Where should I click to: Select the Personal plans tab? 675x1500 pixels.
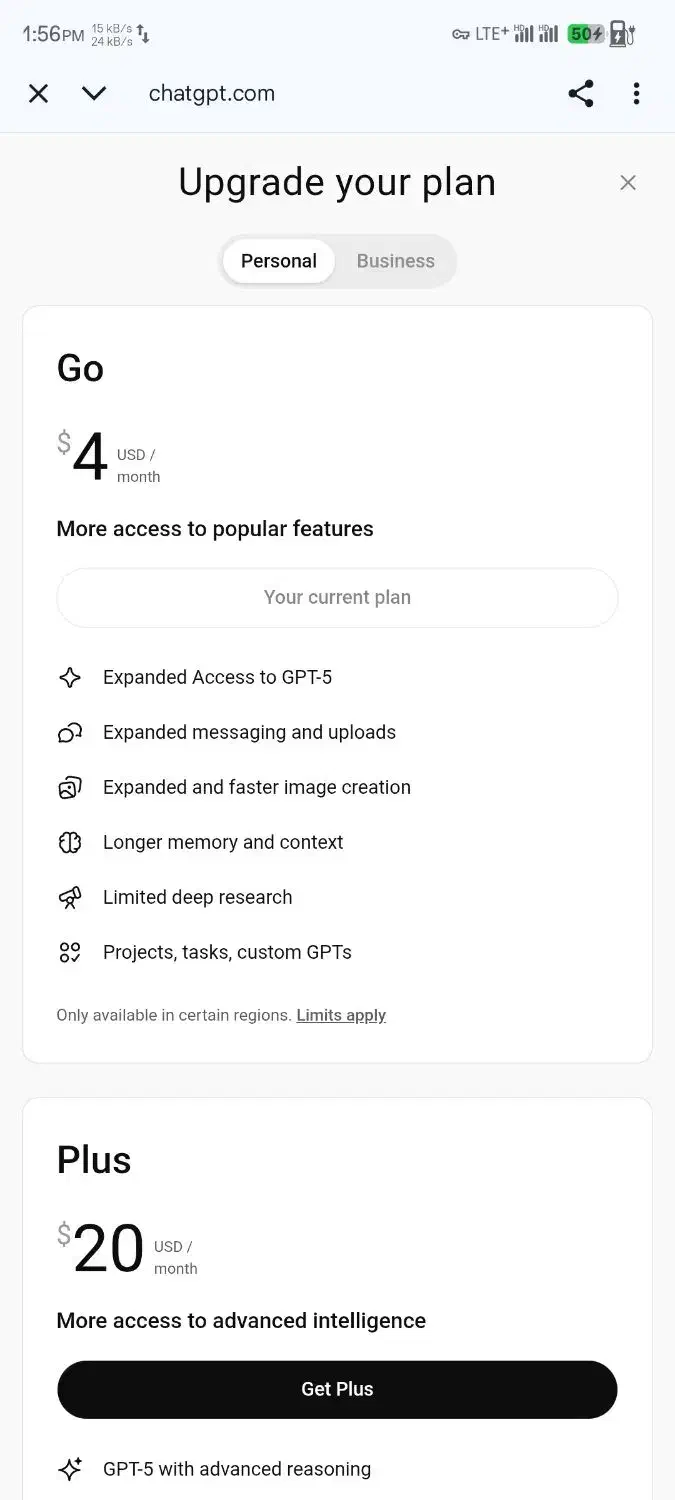[279, 261]
